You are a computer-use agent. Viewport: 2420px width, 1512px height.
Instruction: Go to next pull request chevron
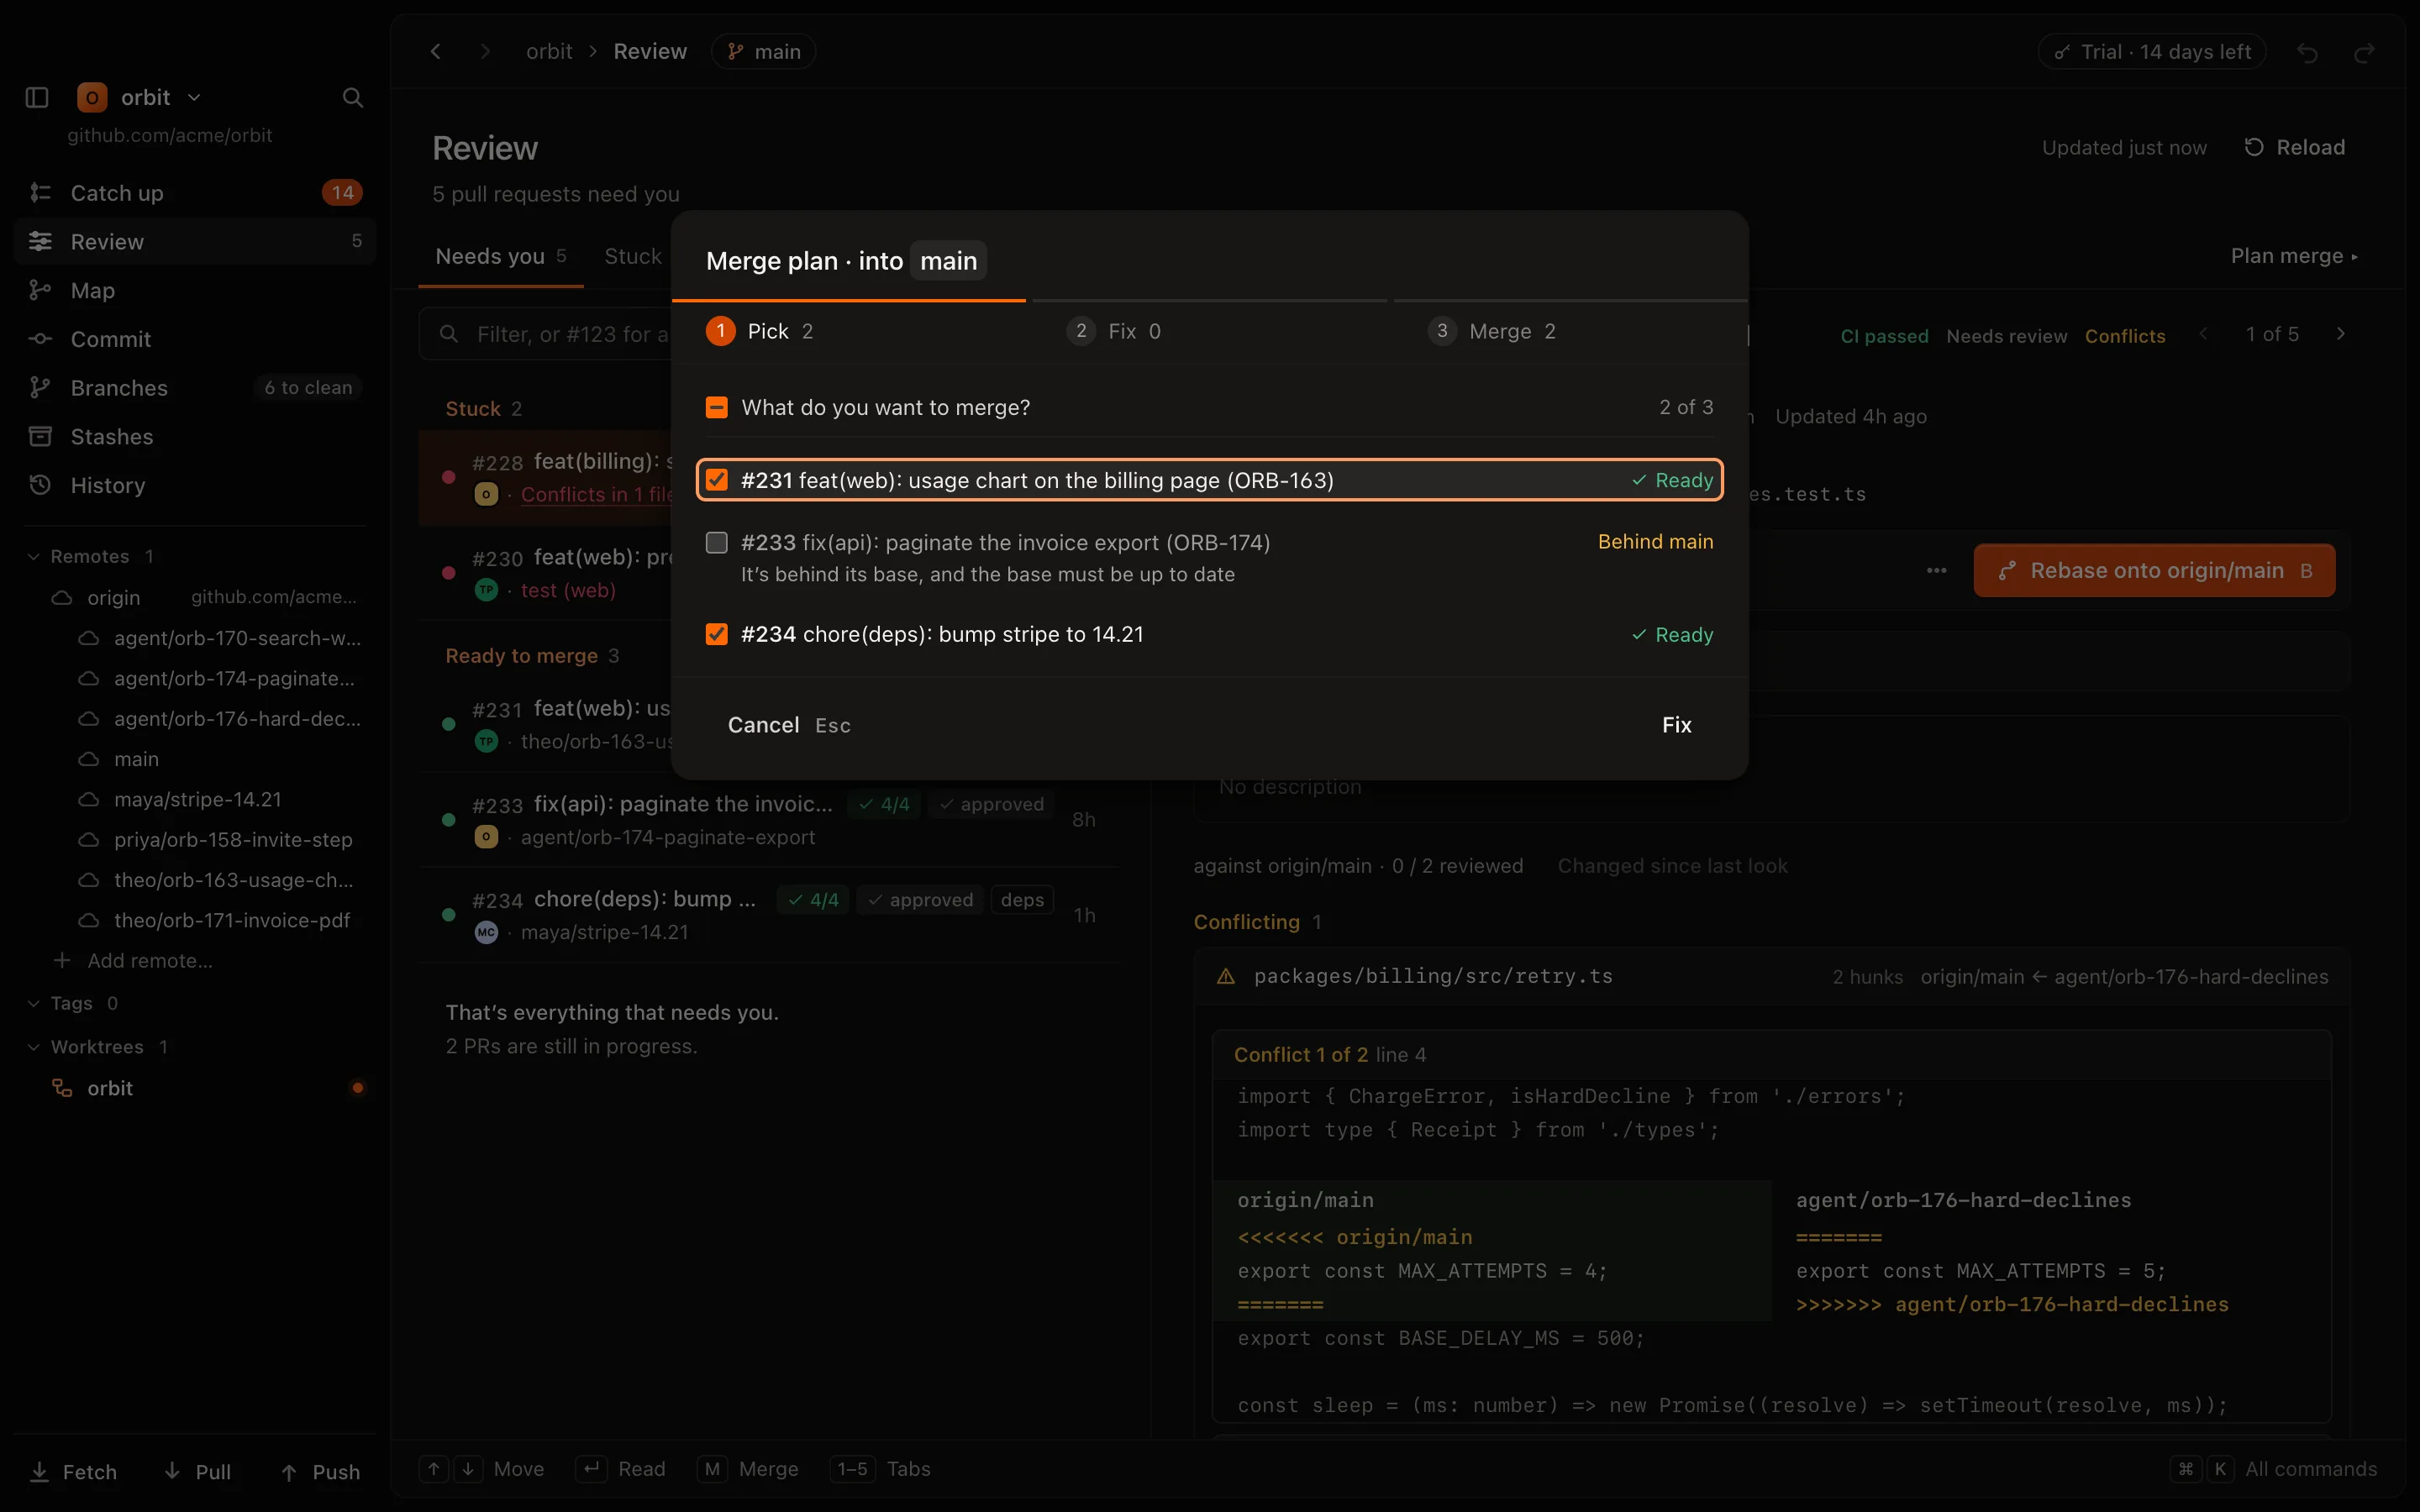click(x=2340, y=334)
